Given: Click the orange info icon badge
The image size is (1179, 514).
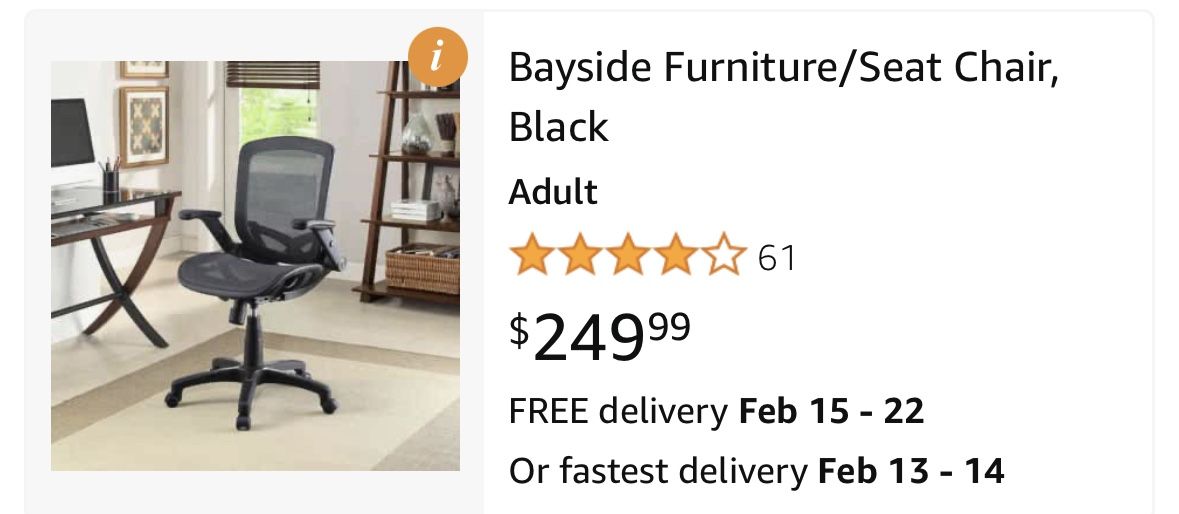Looking at the screenshot, I should 435,58.
